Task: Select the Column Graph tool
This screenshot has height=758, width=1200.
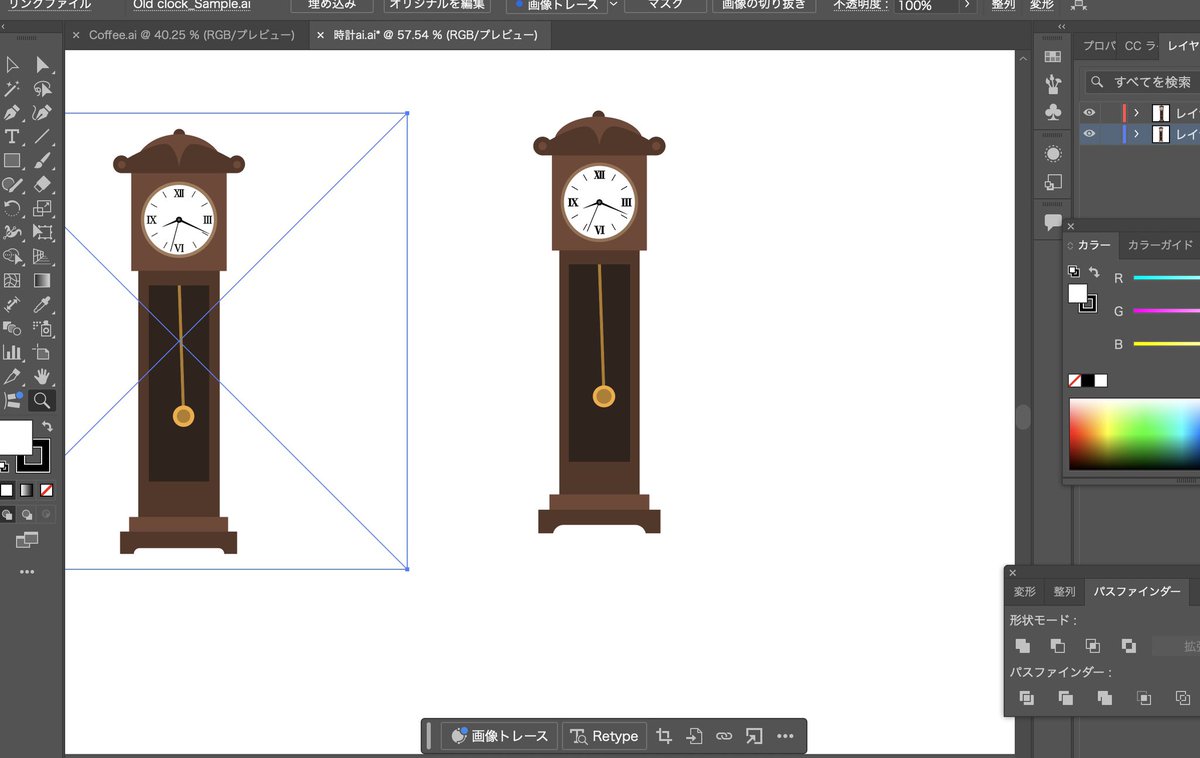Action: 12,353
